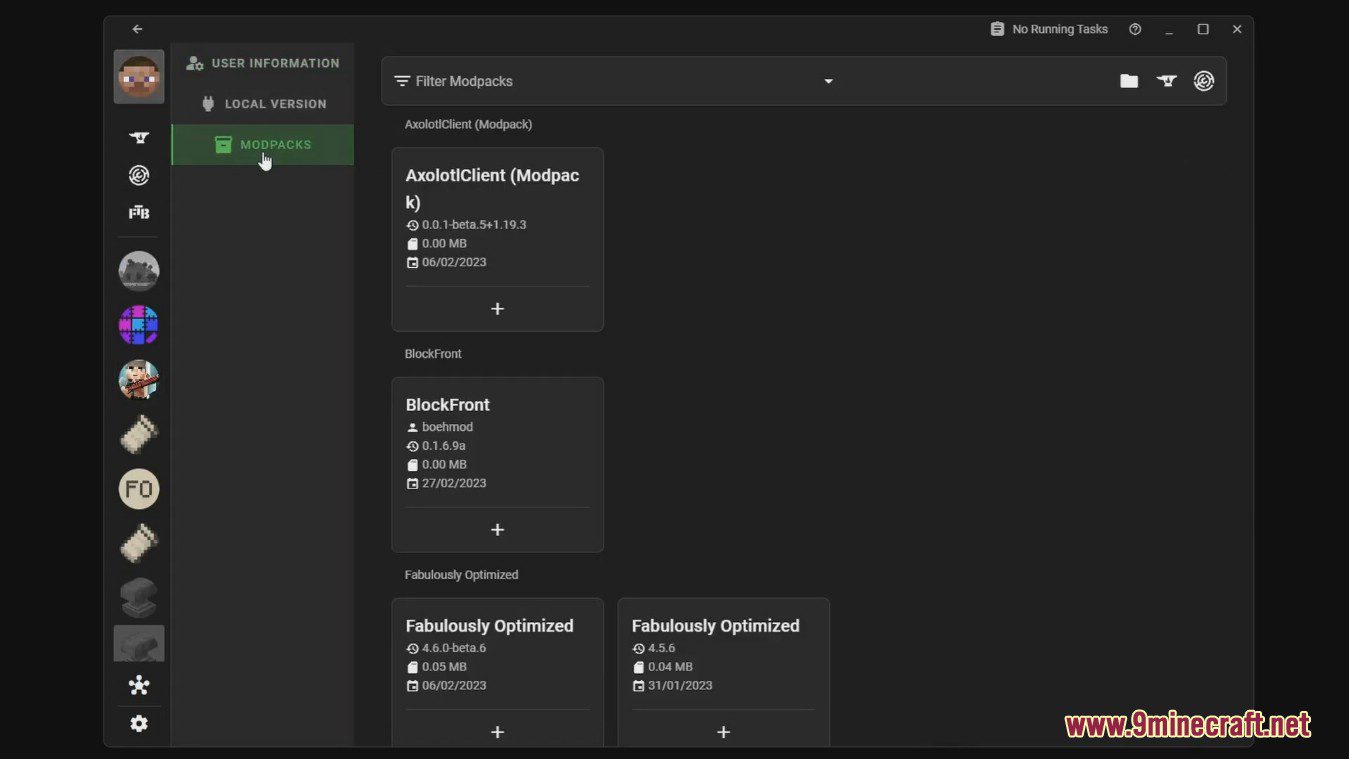Go back using the arrow icon
Screen dimensions: 1349x759
click(137, 29)
